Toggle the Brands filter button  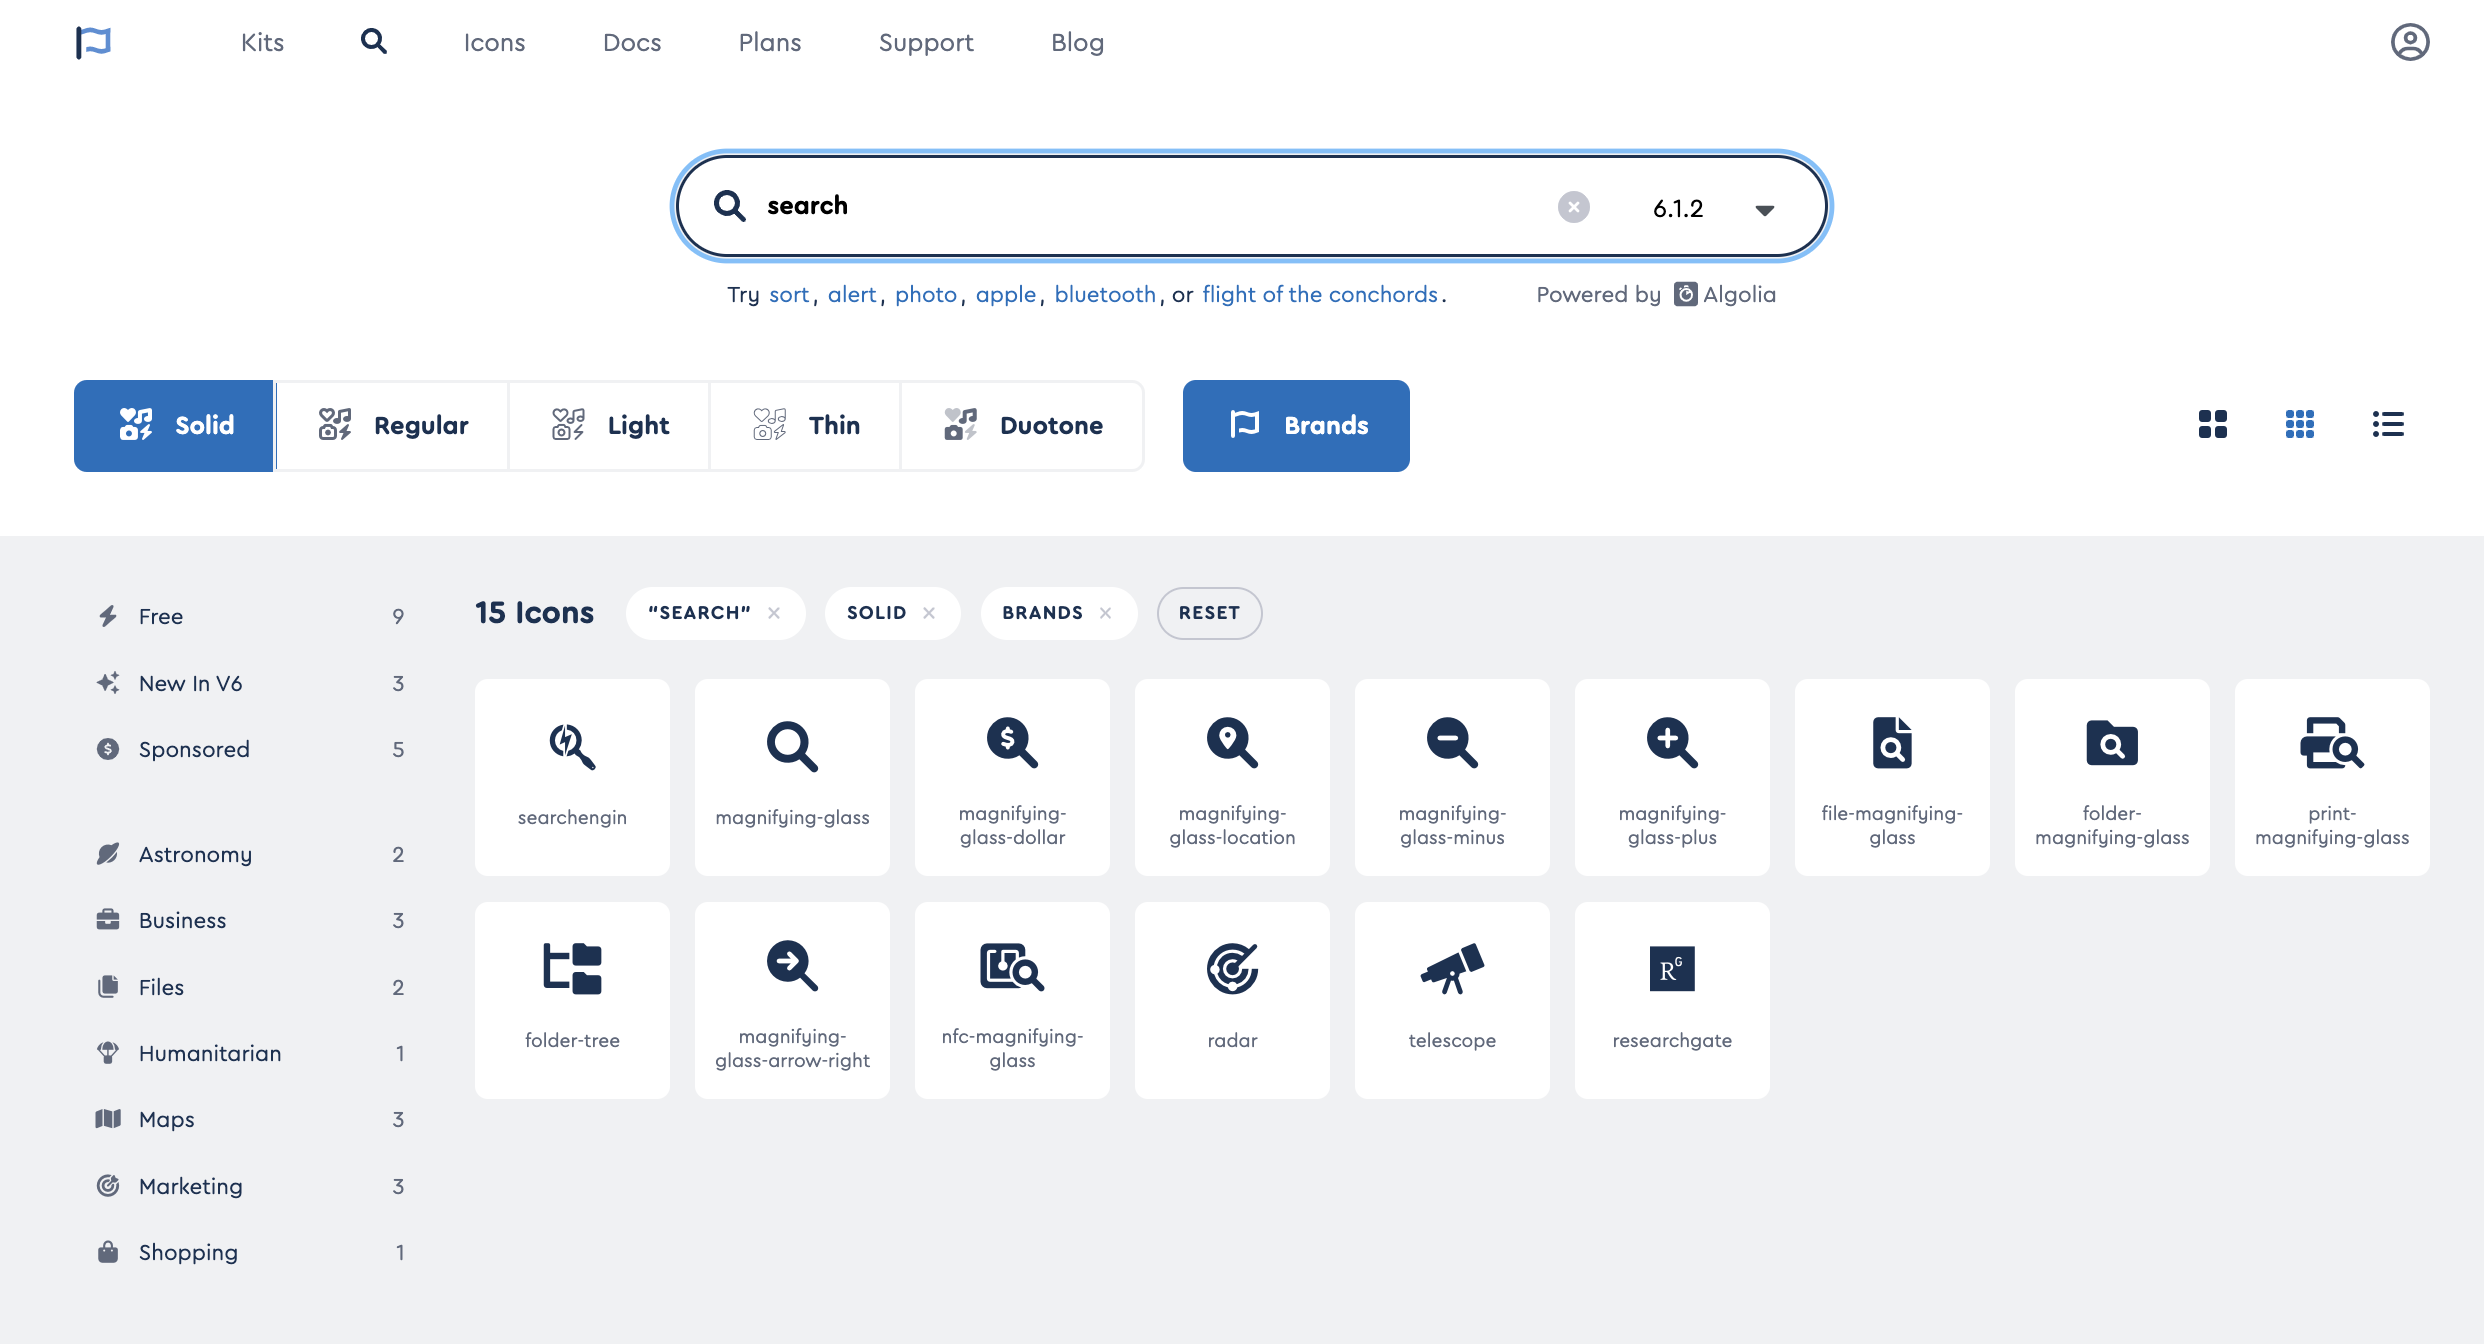[1296, 425]
